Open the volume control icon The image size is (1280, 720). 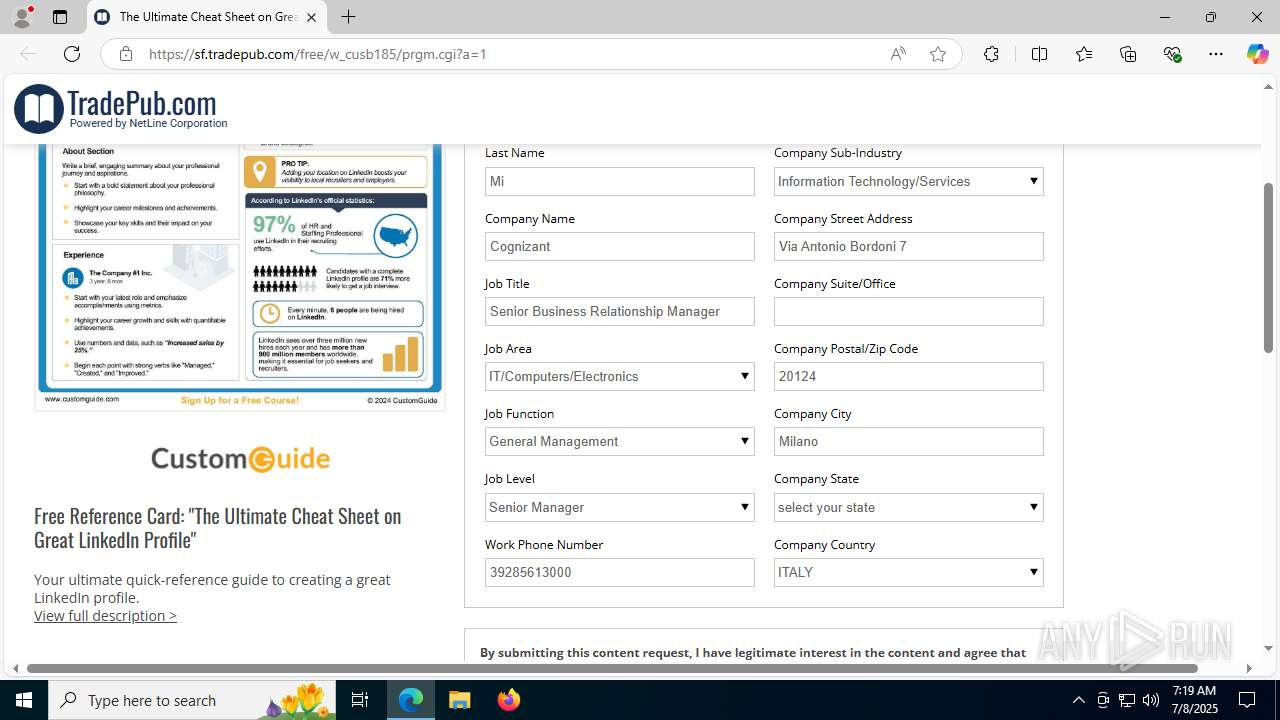[x=1151, y=700]
